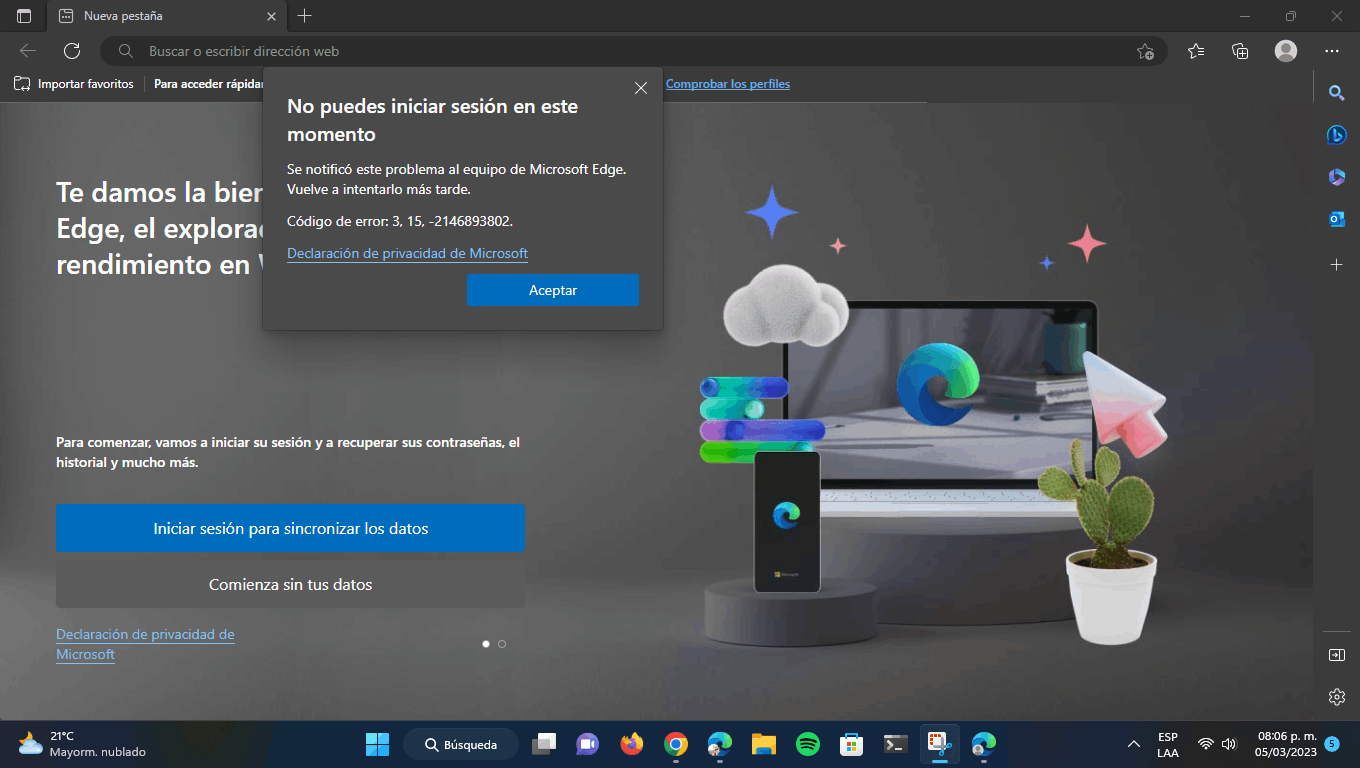Launch Google Chrome from the taskbar
The width and height of the screenshot is (1360, 768).
click(x=676, y=744)
